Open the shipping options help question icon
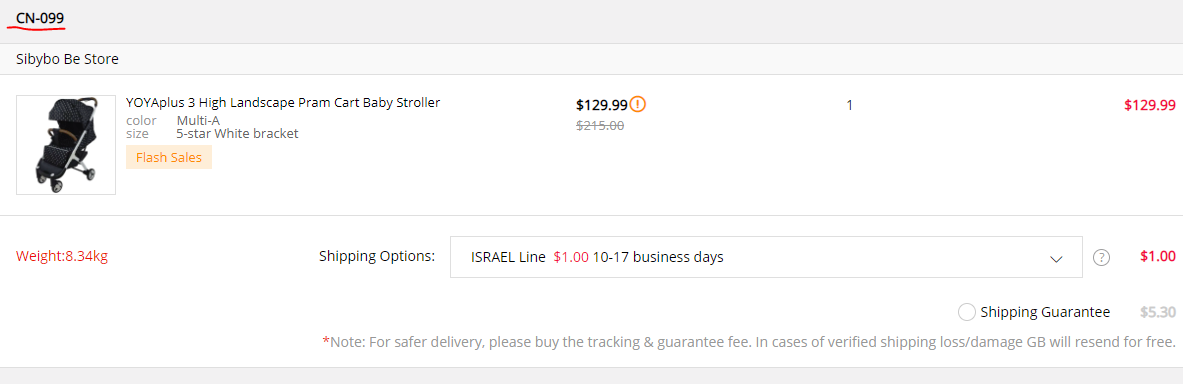The image size is (1183, 384). [1102, 257]
